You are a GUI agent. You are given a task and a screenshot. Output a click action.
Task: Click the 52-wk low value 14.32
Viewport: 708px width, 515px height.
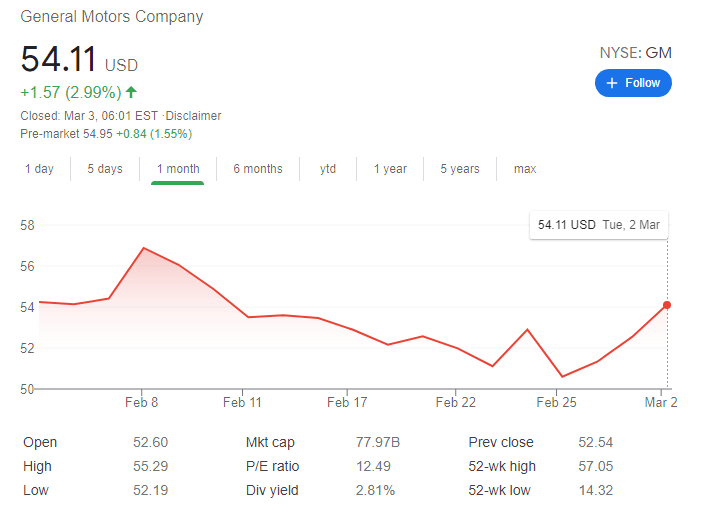coord(596,490)
